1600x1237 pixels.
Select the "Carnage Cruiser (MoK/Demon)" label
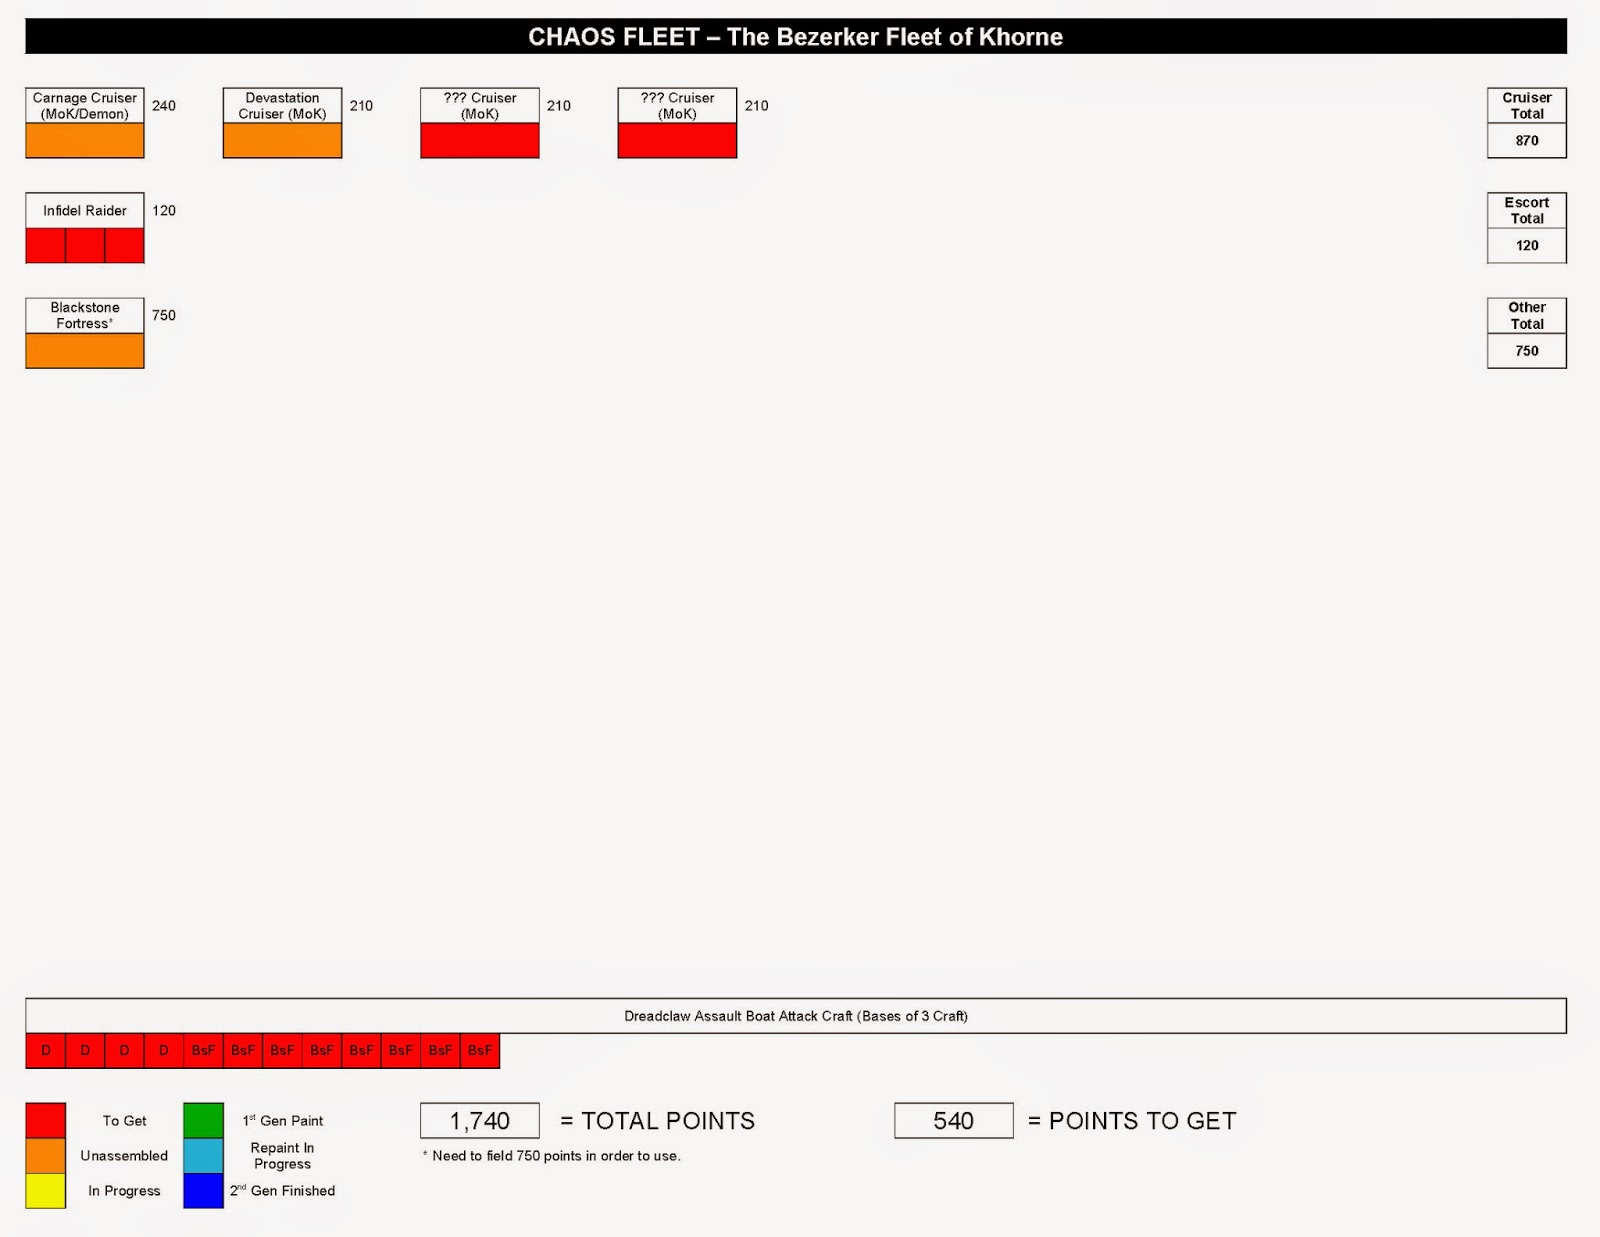[85, 106]
